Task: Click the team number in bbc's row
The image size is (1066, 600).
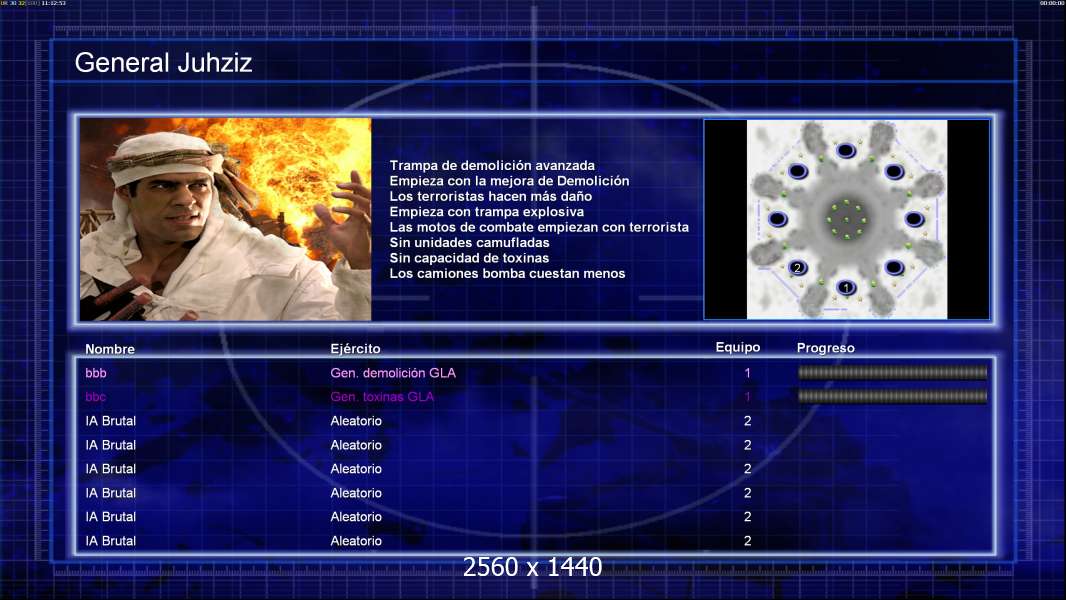Action: tap(747, 397)
